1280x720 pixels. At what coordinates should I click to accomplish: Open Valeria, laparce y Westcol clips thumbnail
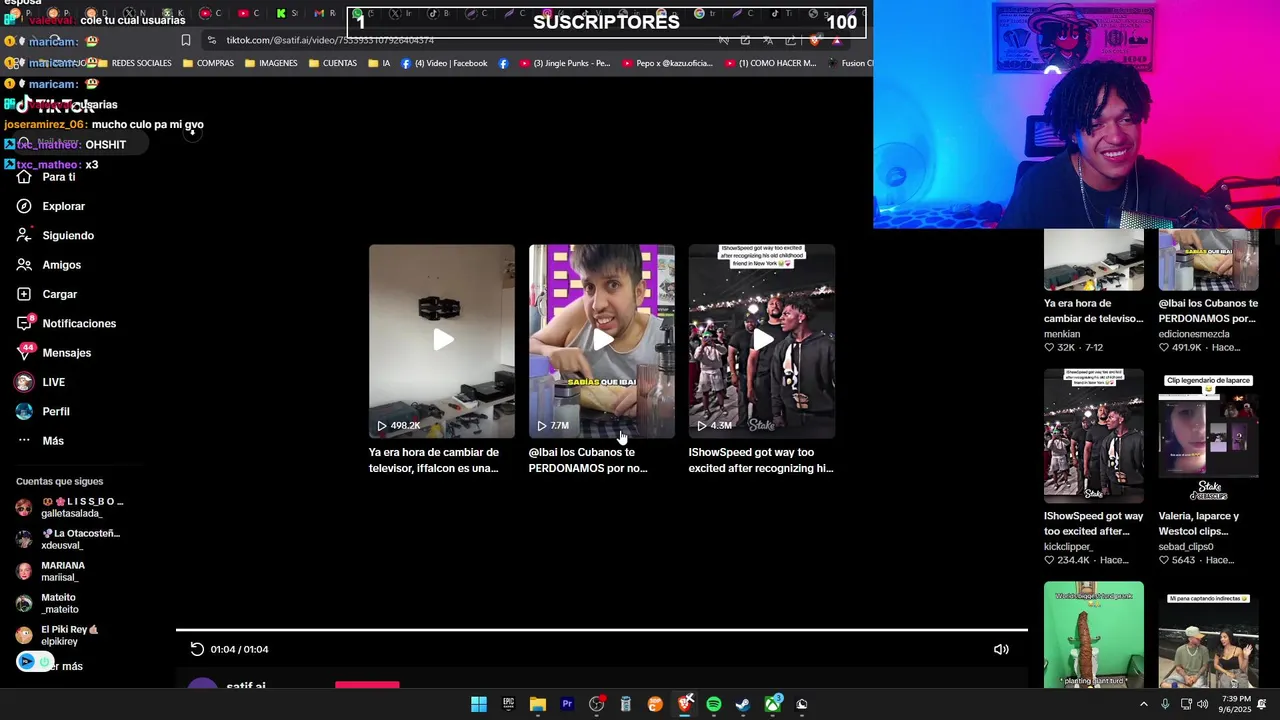pyautogui.click(x=1208, y=438)
